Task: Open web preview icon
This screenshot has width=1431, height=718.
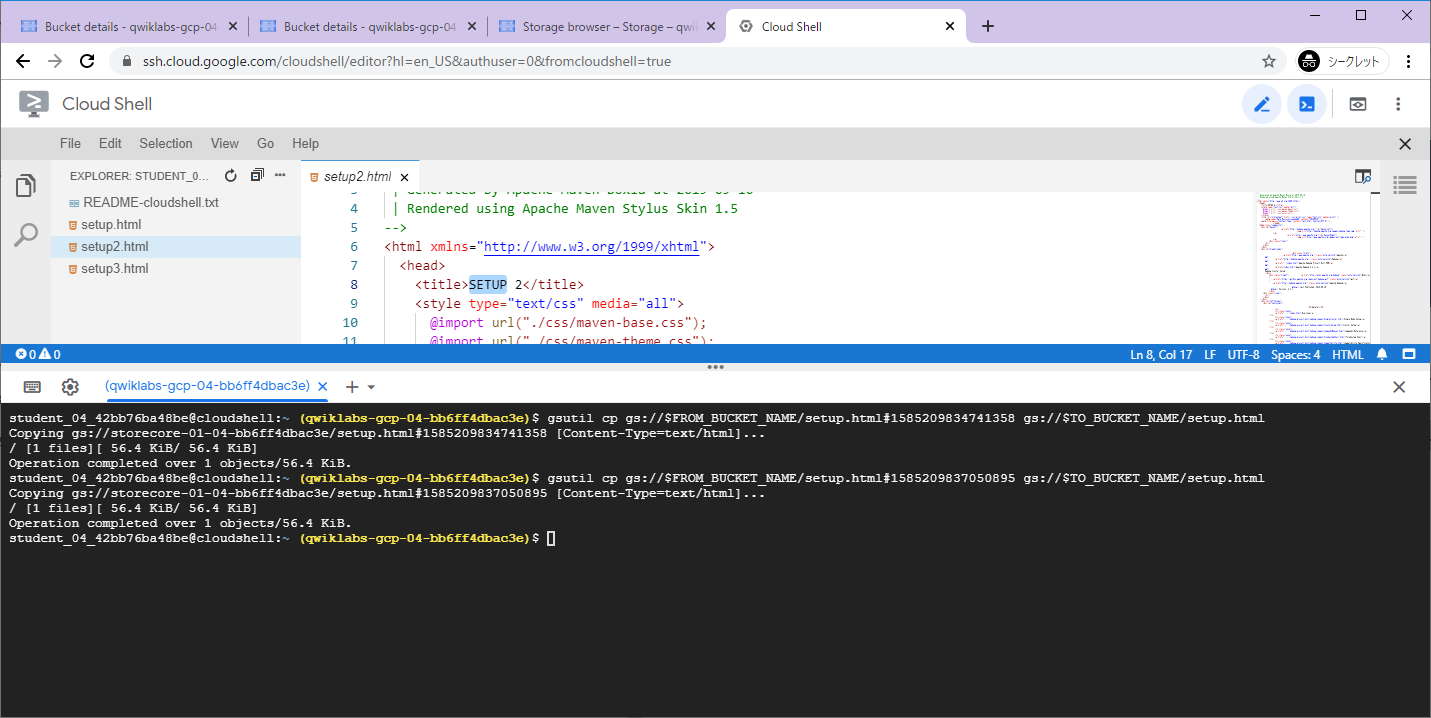Action: coord(1357,104)
